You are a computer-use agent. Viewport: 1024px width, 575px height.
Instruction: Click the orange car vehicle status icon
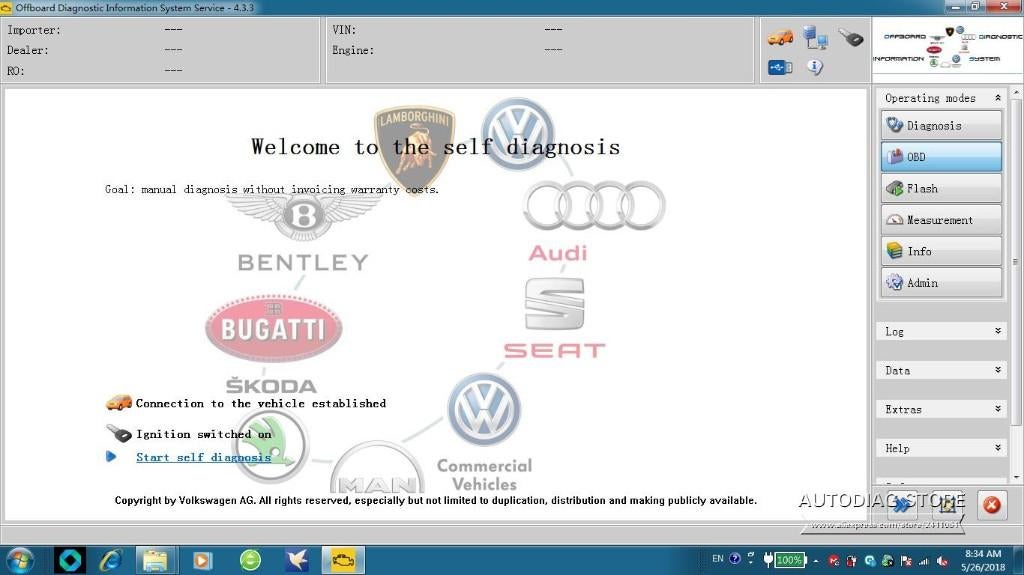click(x=780, y=38)
